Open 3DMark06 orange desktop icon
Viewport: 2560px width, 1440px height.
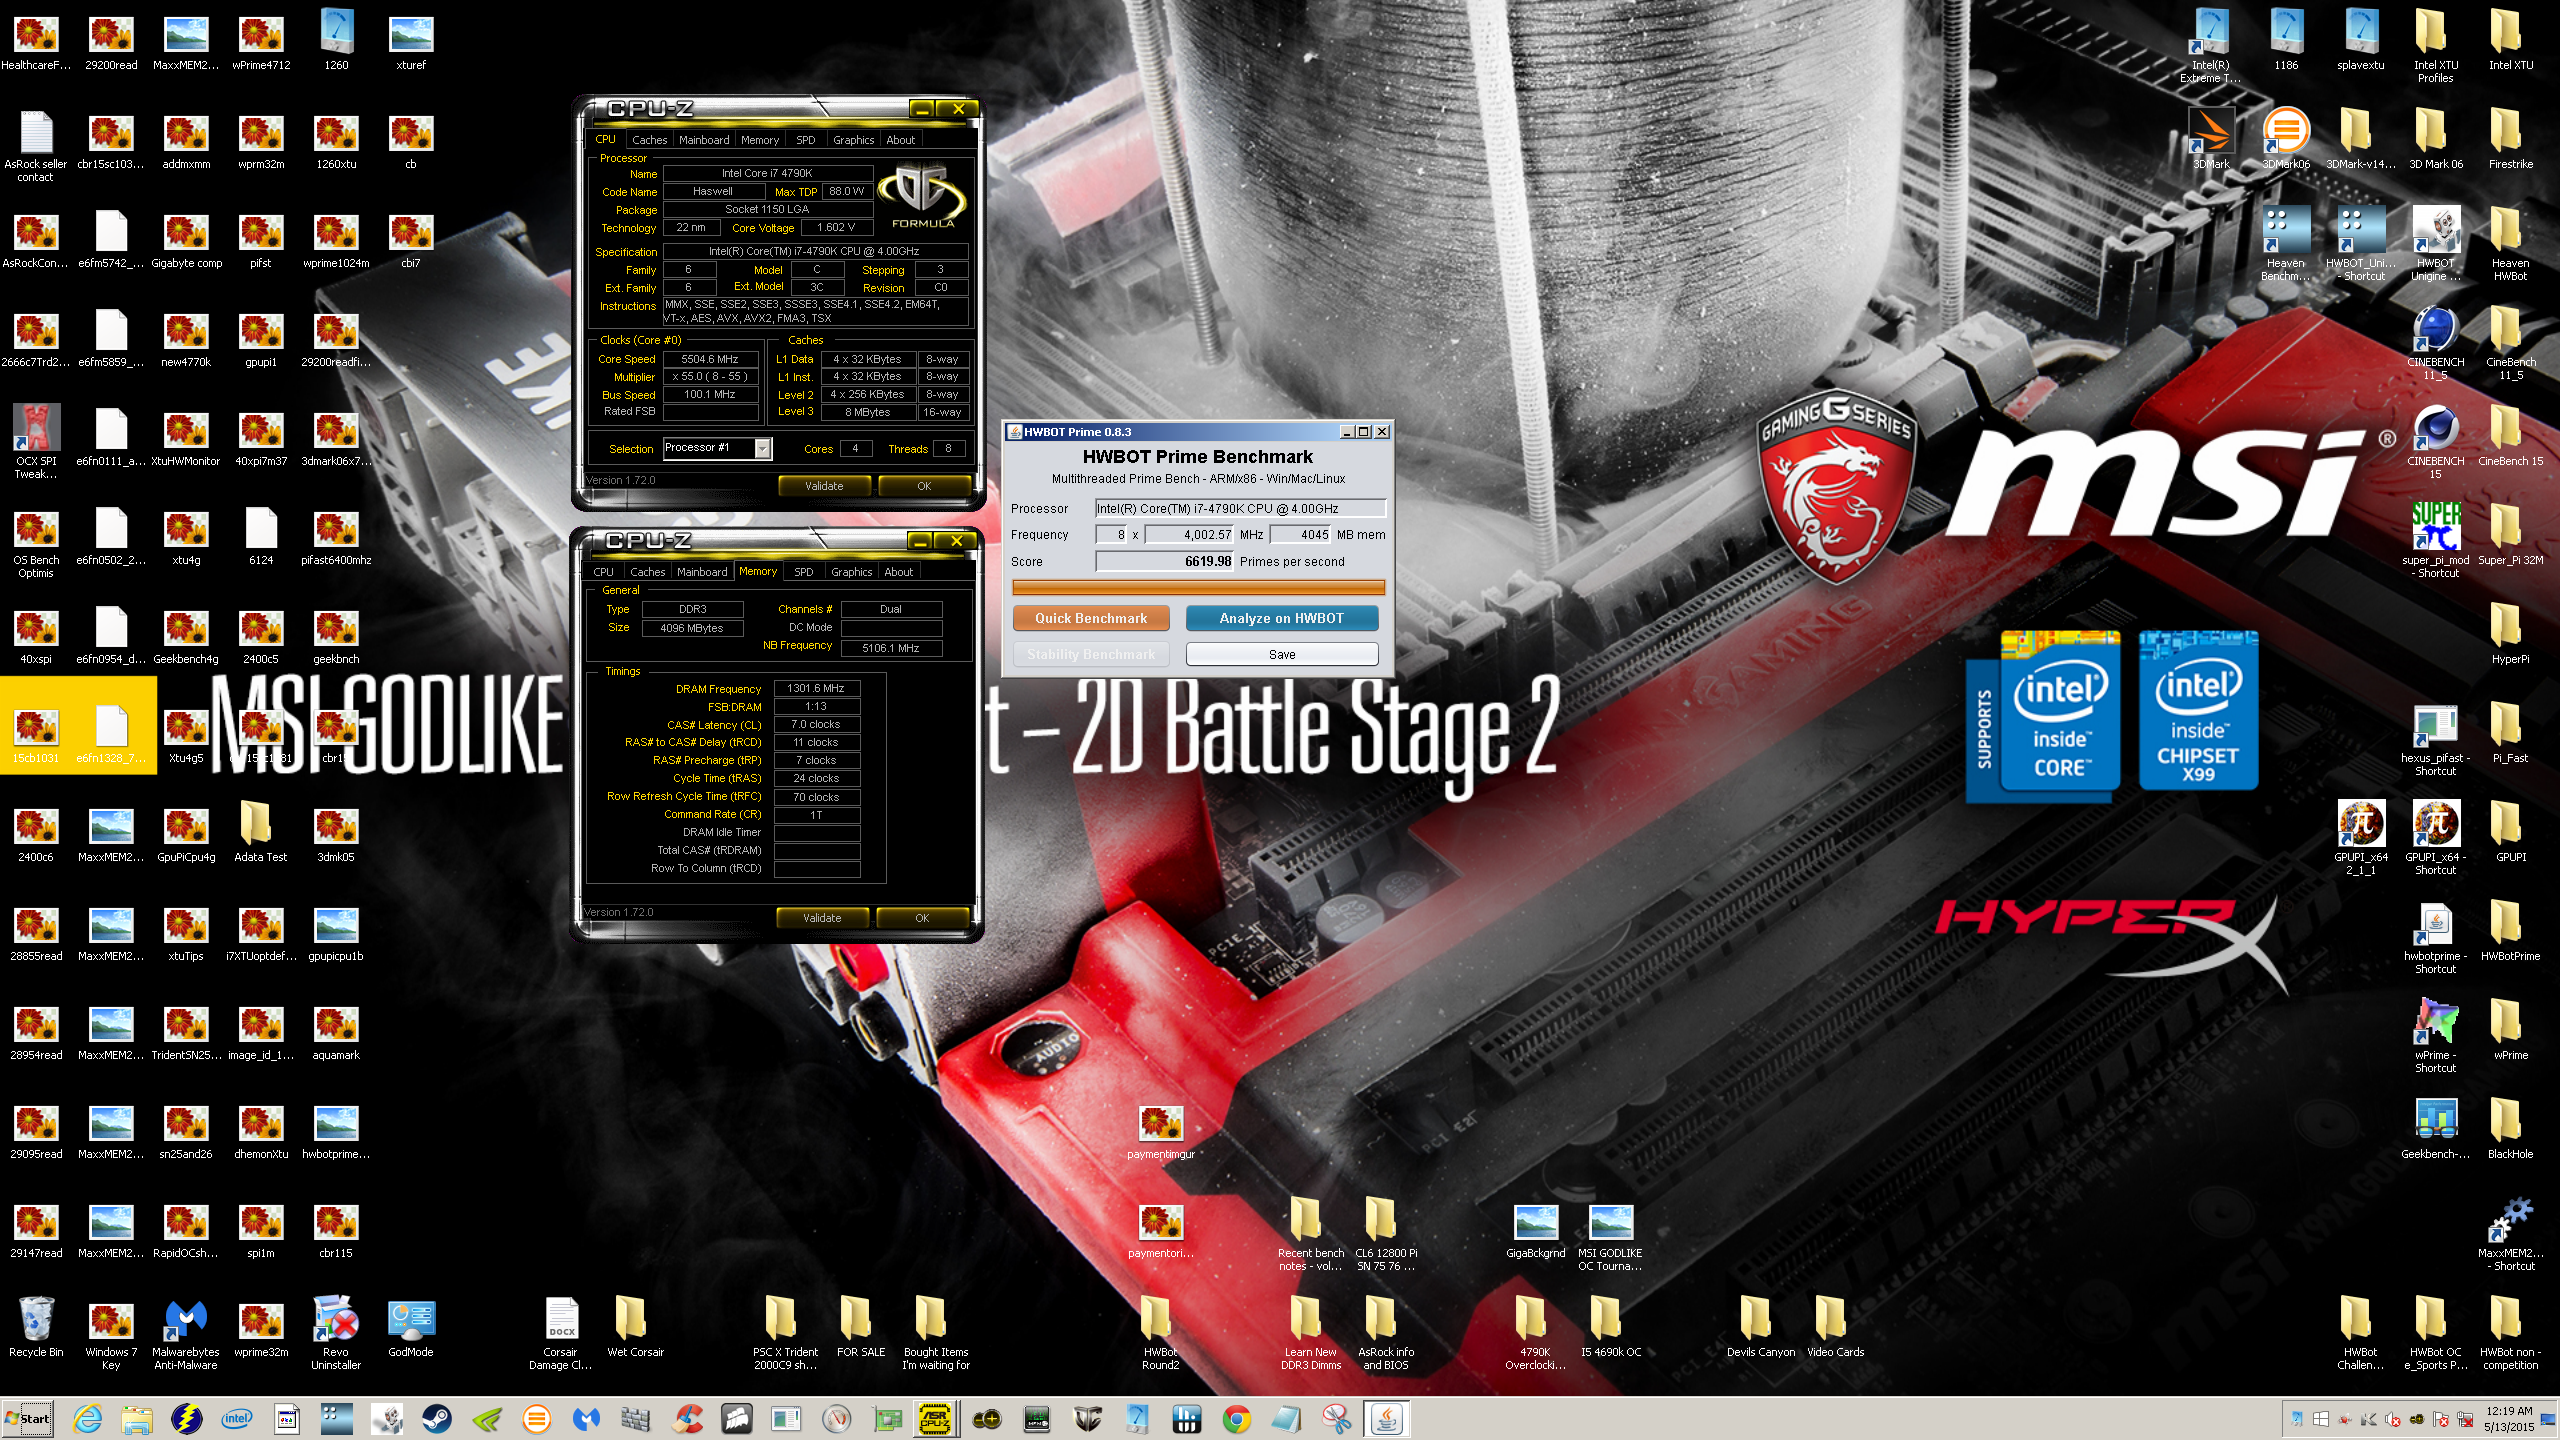[2286, 139]
